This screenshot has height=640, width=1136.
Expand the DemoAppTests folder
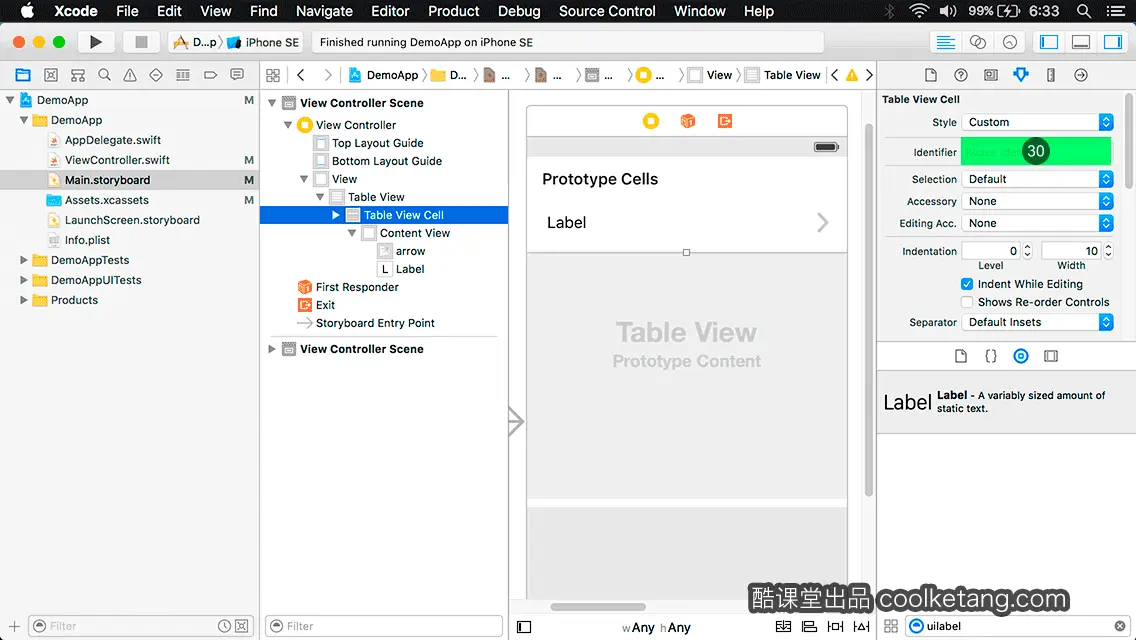[x=23, y=259]
